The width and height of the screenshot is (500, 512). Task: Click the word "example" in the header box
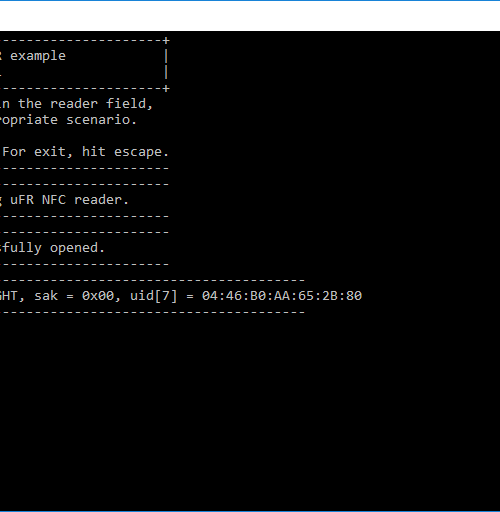pyautogui.click(x=38, y=56)
